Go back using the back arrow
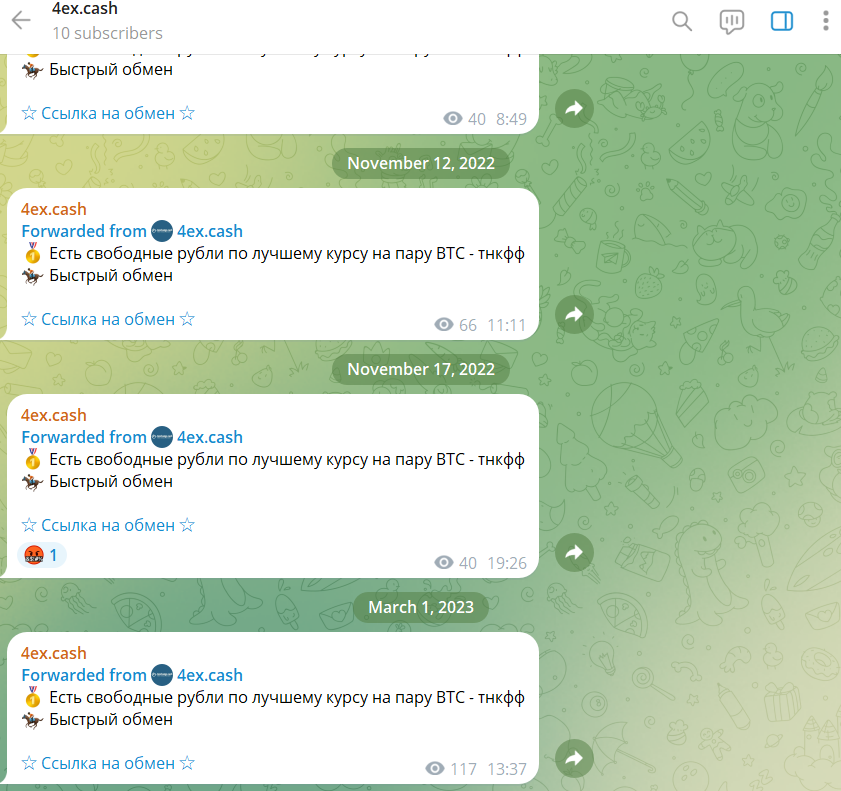841x791 pixels. point(21,20)
